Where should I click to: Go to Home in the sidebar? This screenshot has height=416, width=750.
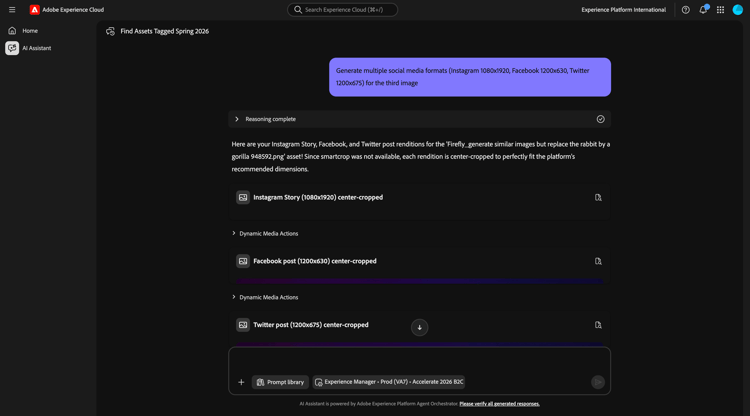(30, 31)
